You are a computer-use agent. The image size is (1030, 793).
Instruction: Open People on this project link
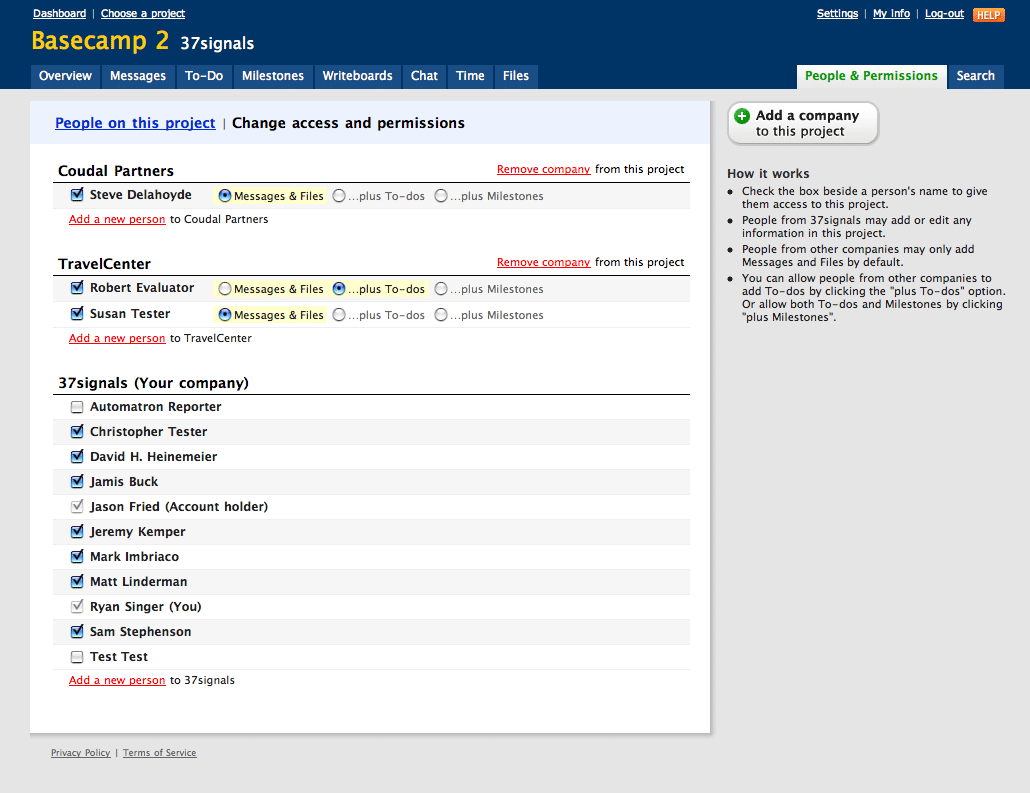(x=135, y=123)
